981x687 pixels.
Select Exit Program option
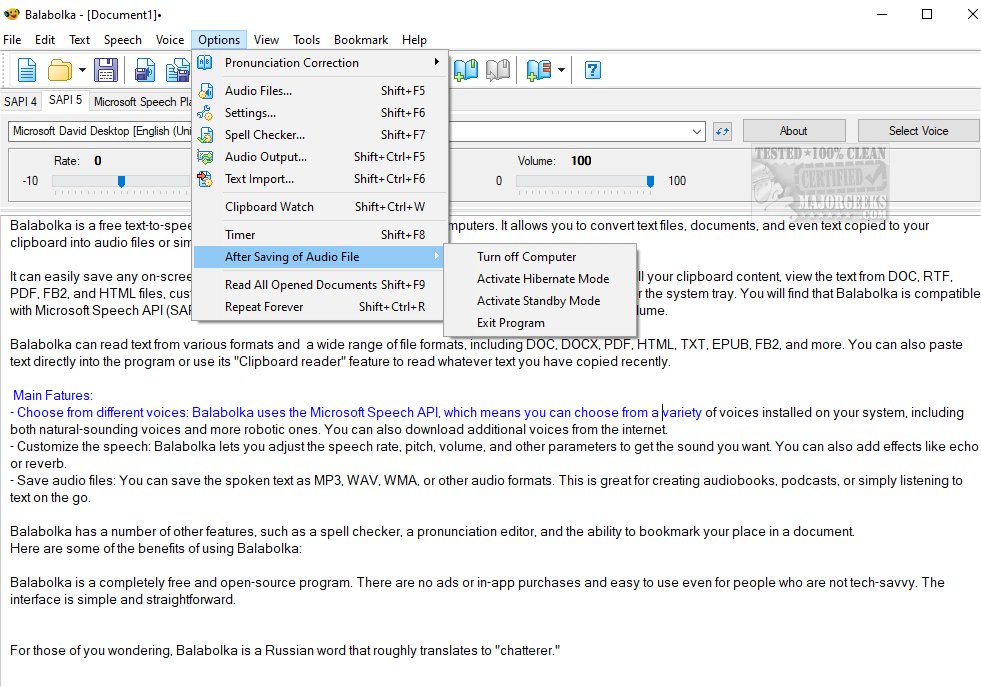(x=540, y=323)
